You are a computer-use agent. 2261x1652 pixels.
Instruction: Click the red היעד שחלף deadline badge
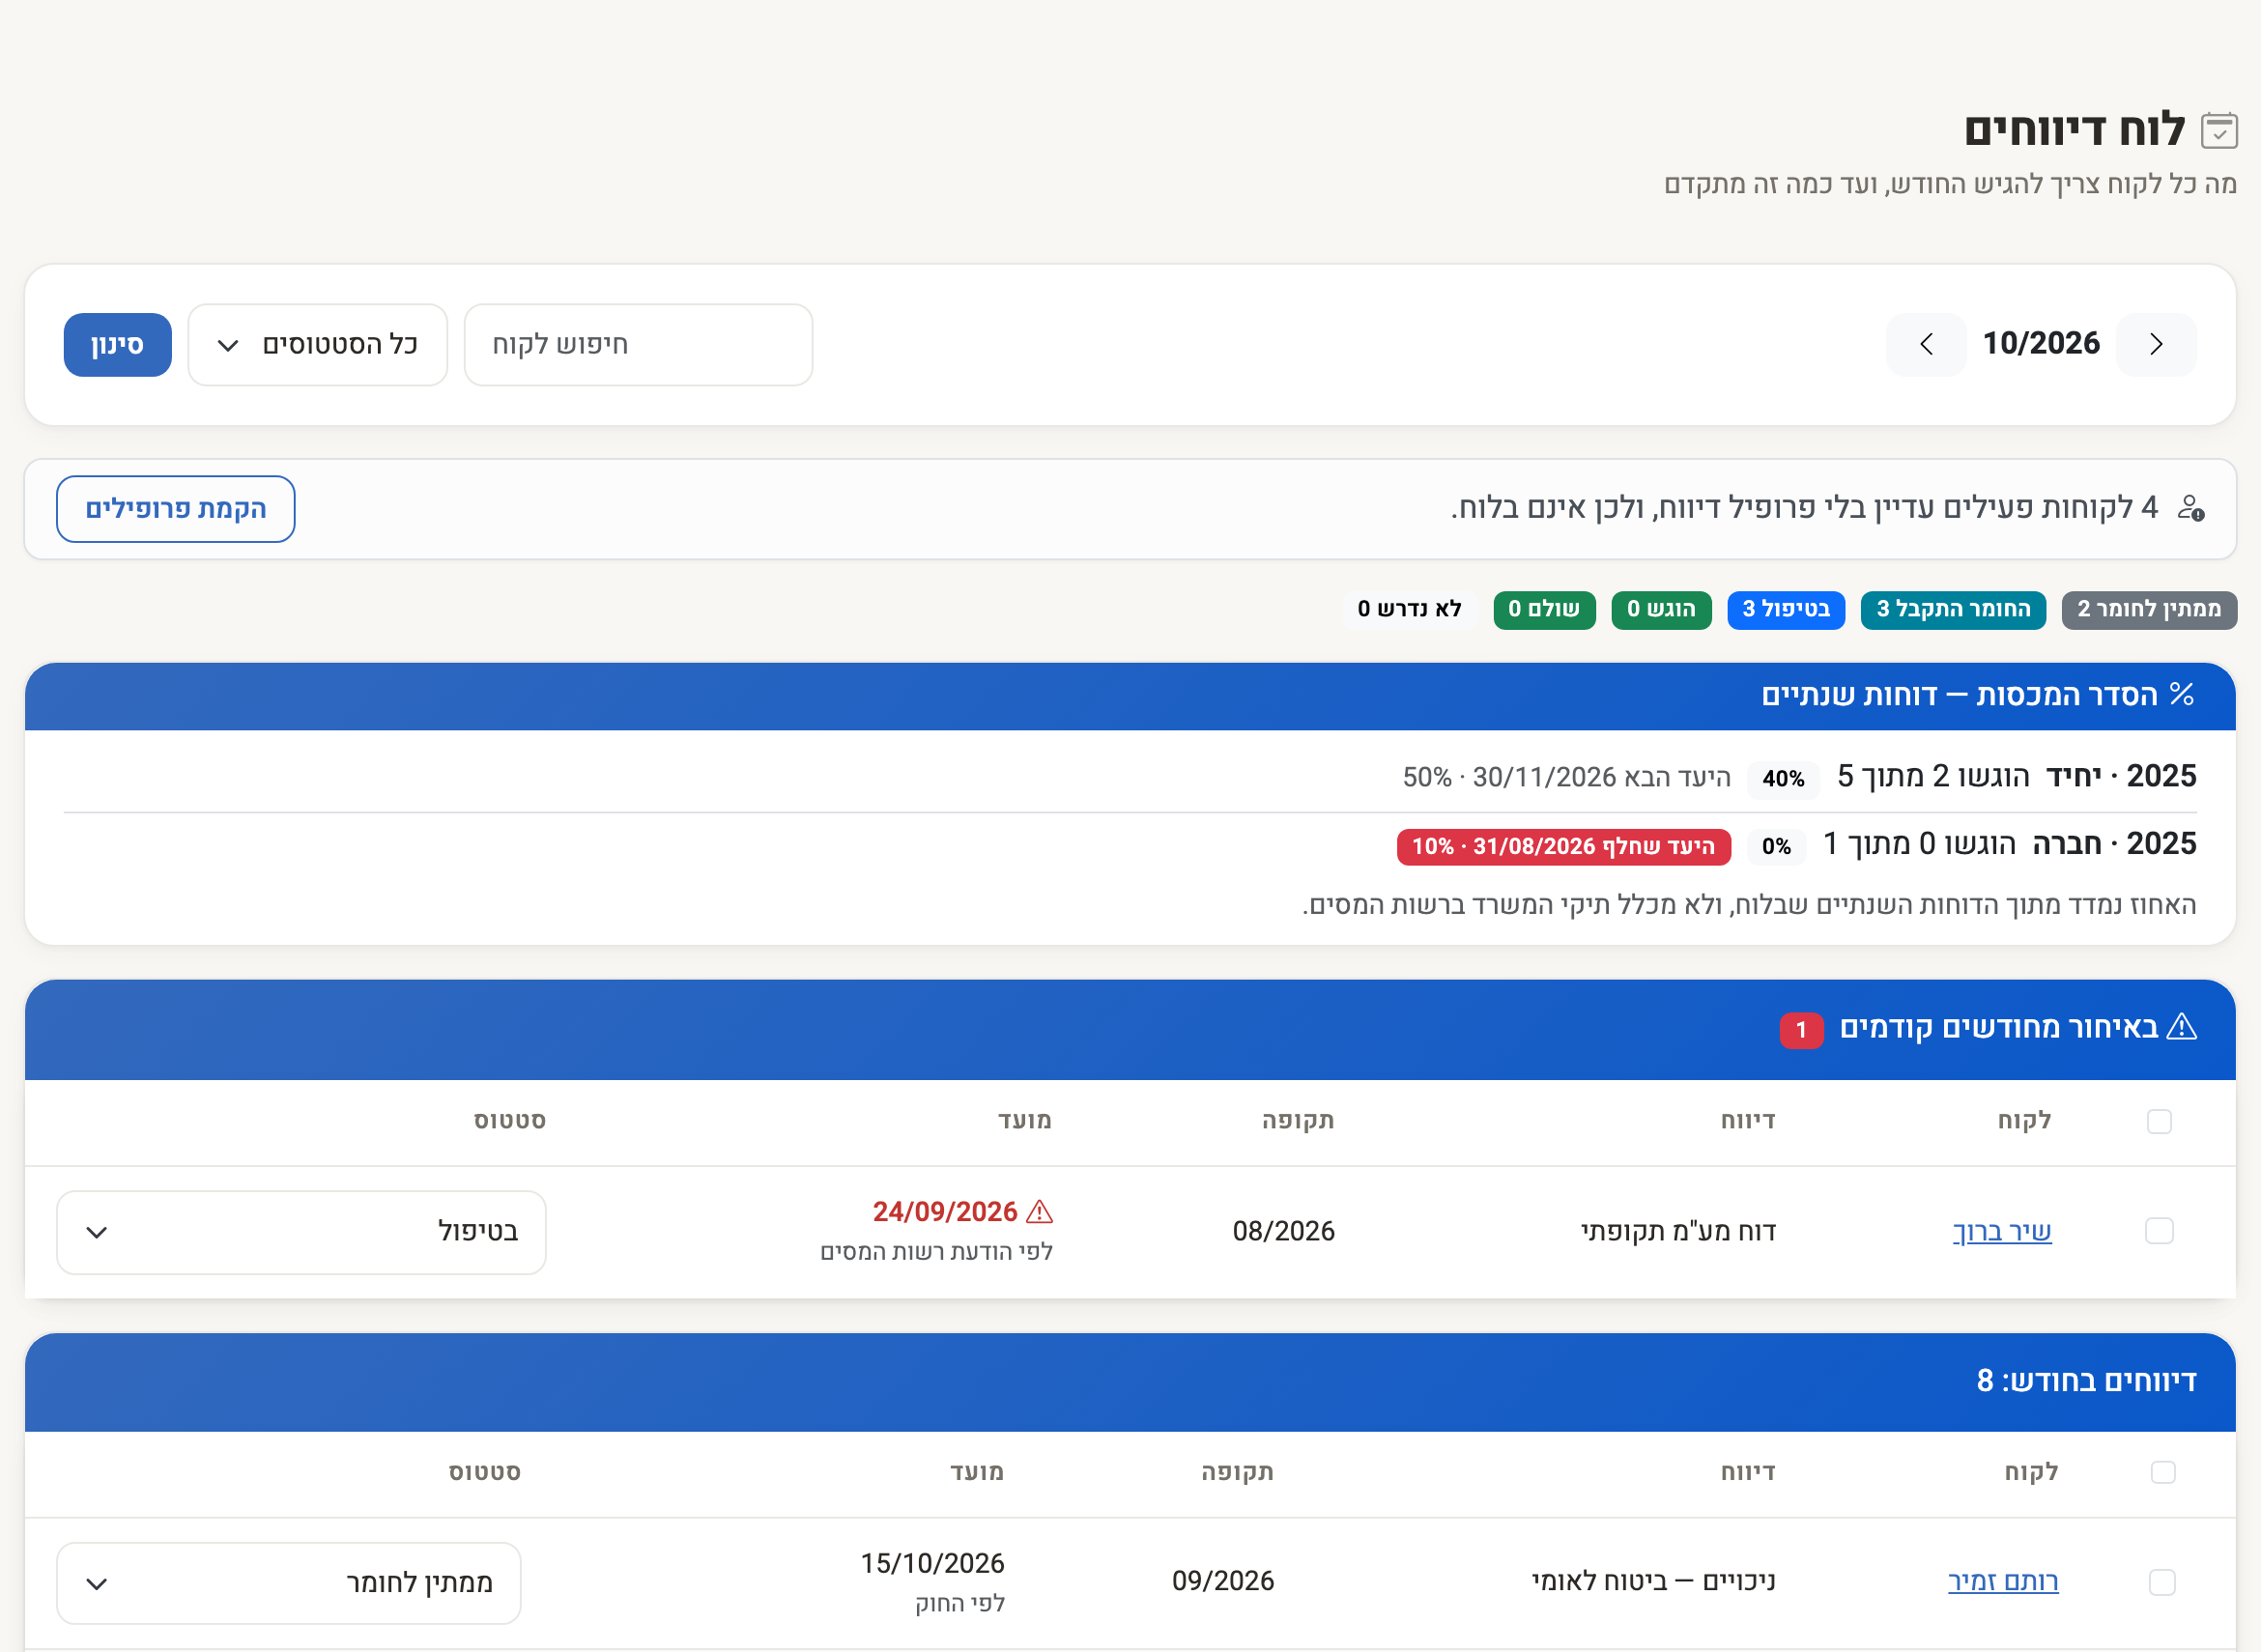(1563, 847)
